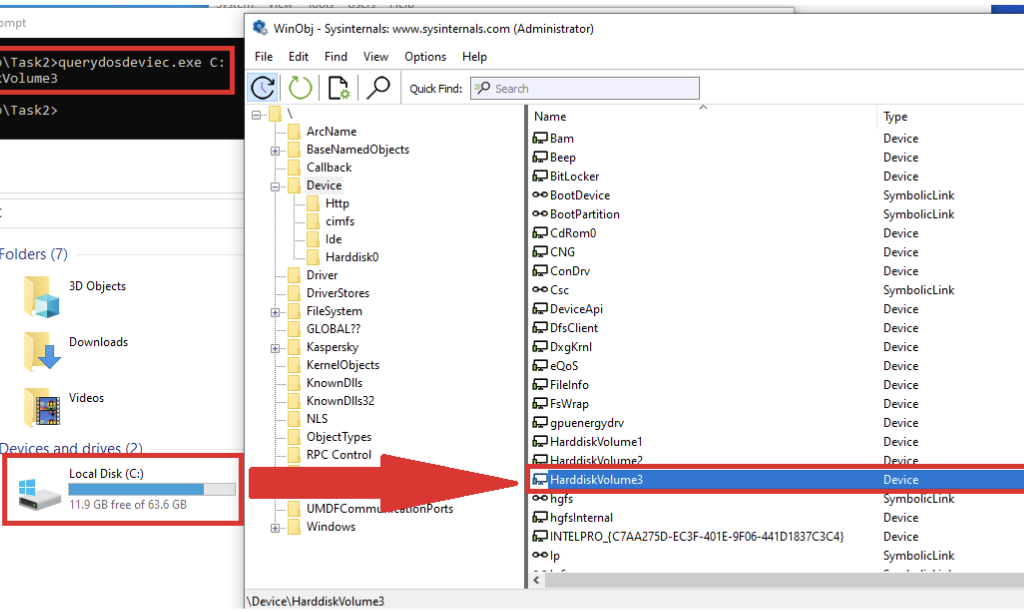Viewport: 1024px width, 612px height.
Task: Click the WinObj app icon in title bar
Action: click(x=261, y=28)
